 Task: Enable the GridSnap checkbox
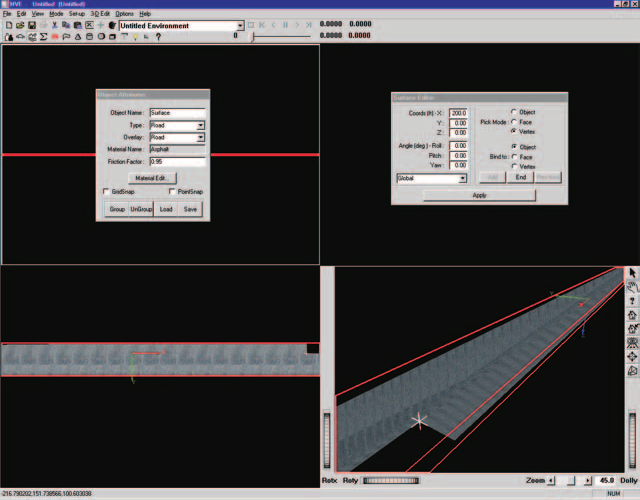(x=106, y=191)
